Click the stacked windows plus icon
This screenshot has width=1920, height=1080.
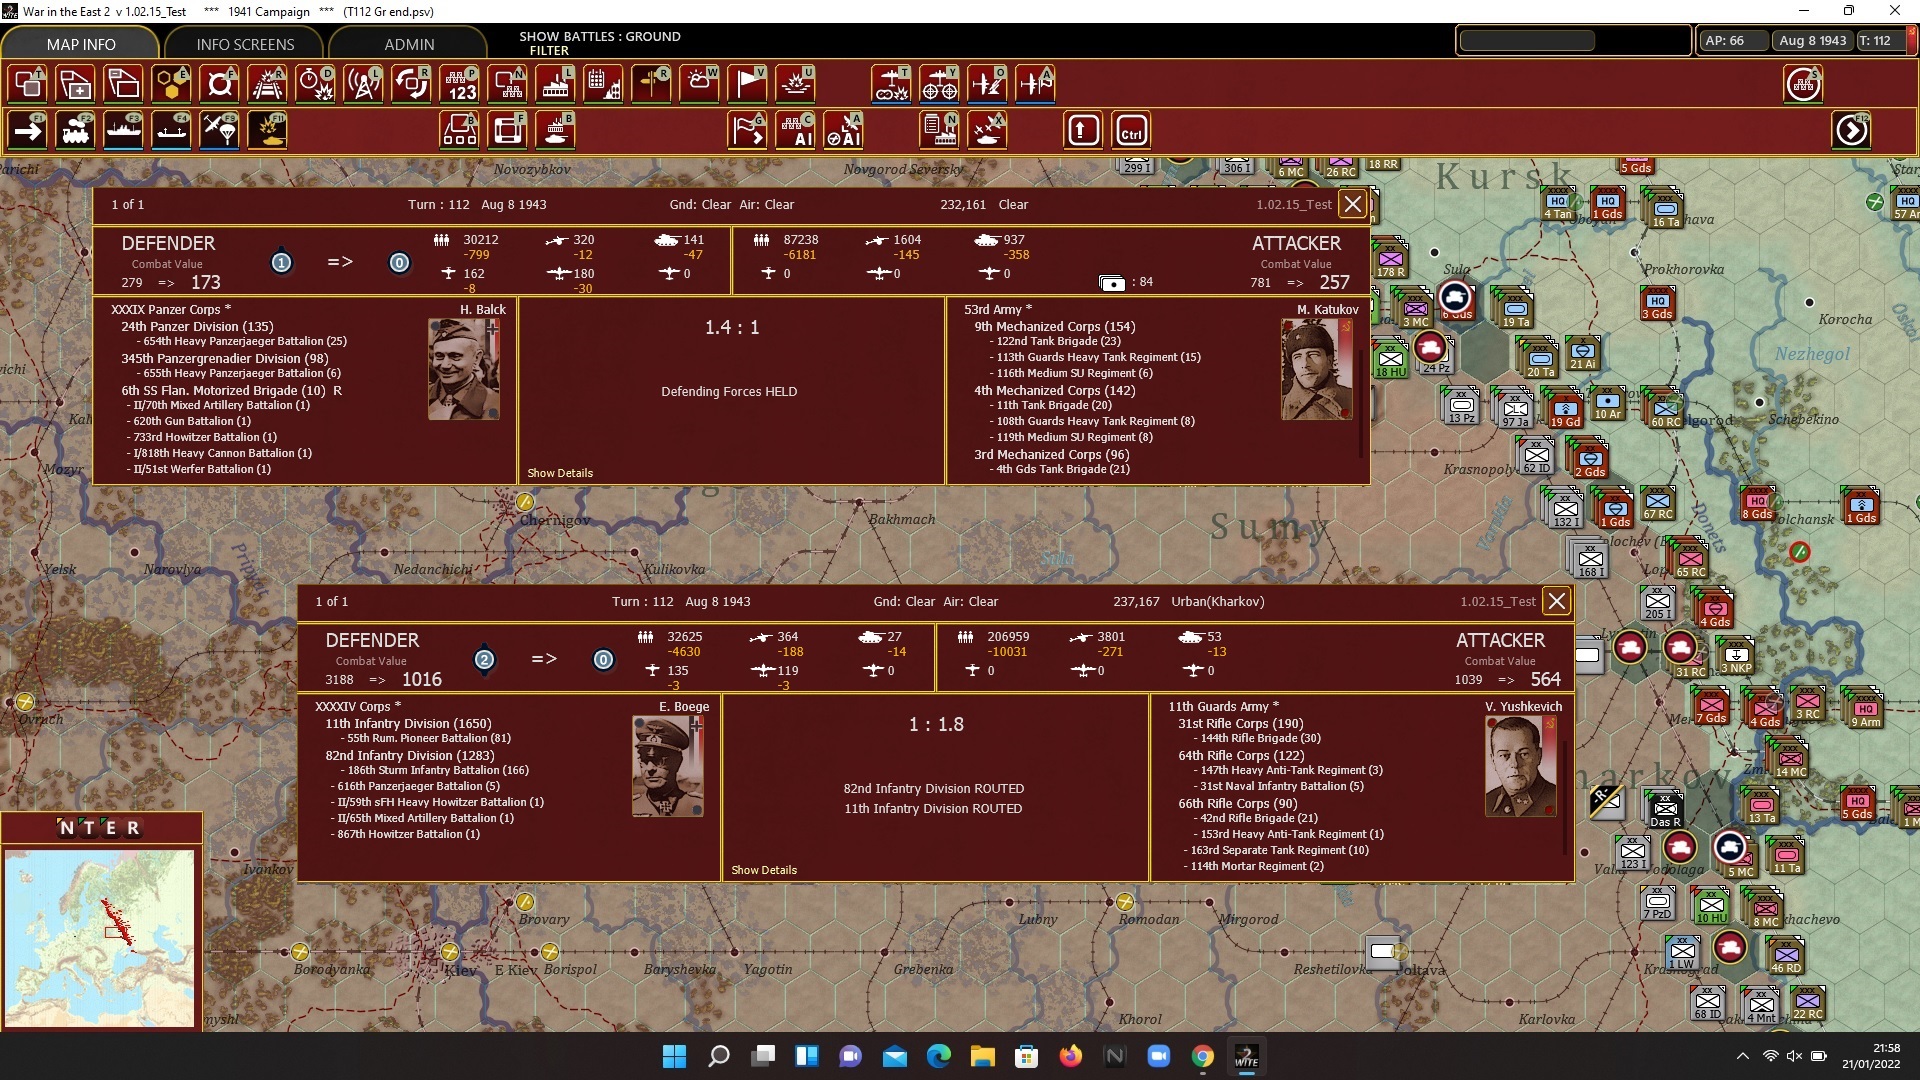[75, 84]
